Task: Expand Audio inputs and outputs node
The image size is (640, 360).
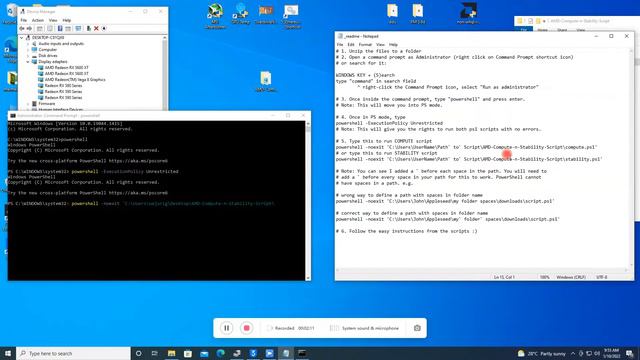Action: tap(28, 44)
